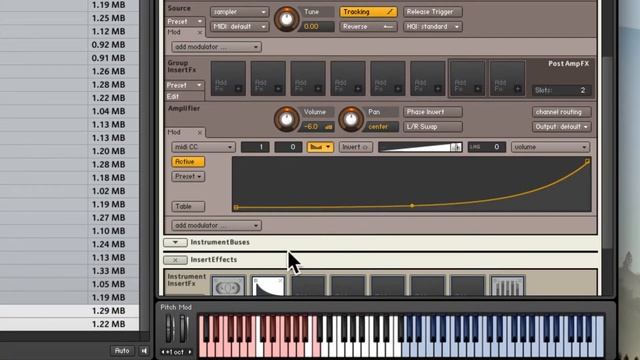Toggle the Active button for the modulation table

click(x=188, y=162)
